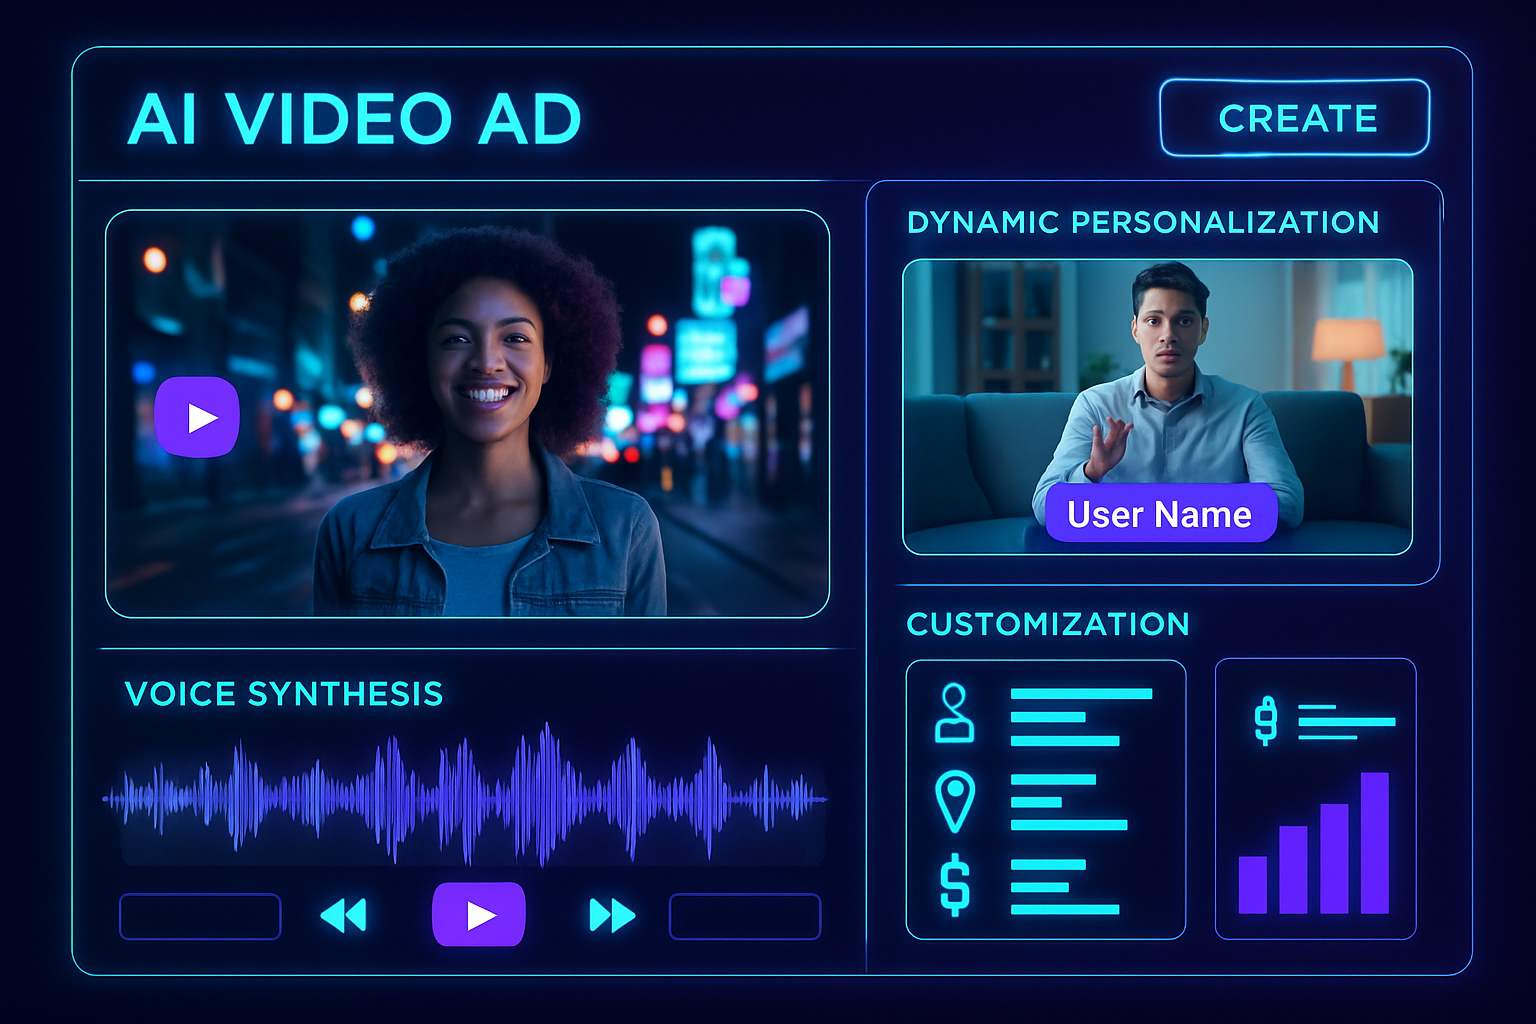Click text lines beside the person icon
This screenshot has width=1536, height=1024.
tap(1081, 717)
